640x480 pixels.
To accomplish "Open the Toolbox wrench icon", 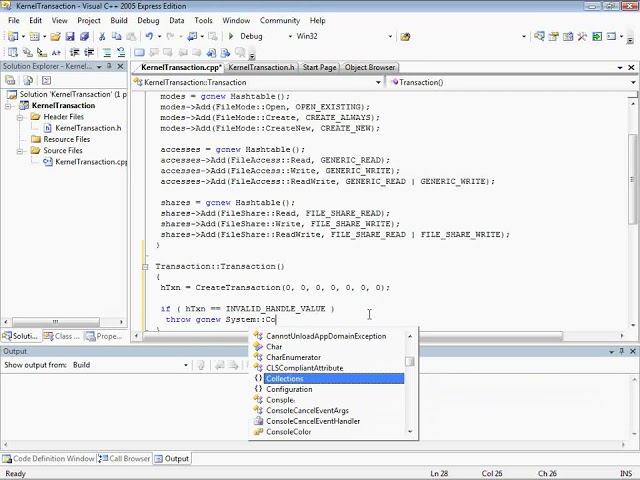I will 582,36.
